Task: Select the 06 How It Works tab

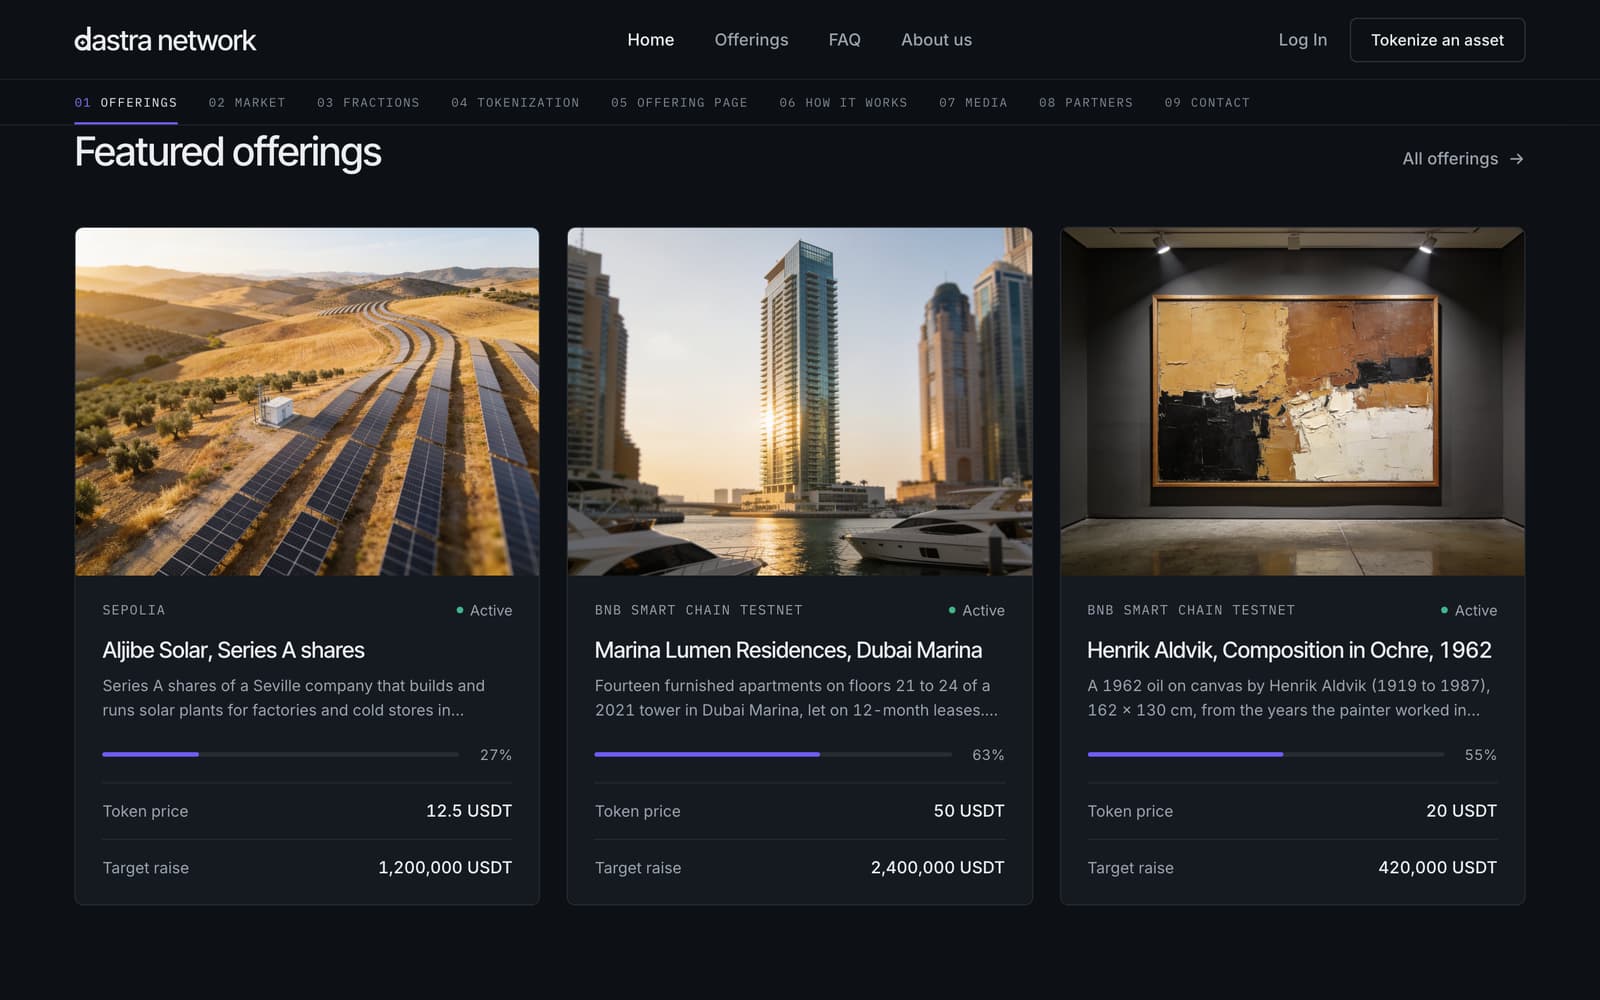Action: pyautogui.click(x=843, y=103)
